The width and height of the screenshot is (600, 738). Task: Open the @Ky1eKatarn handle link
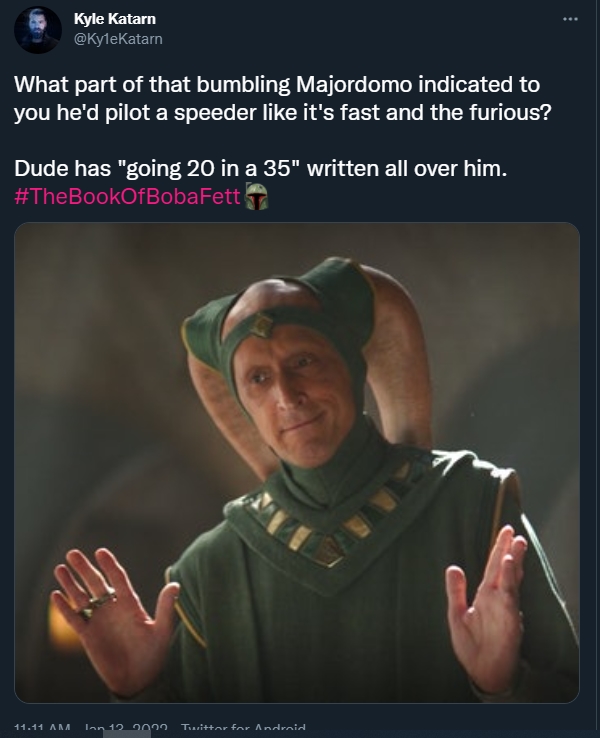pos(118,39)
